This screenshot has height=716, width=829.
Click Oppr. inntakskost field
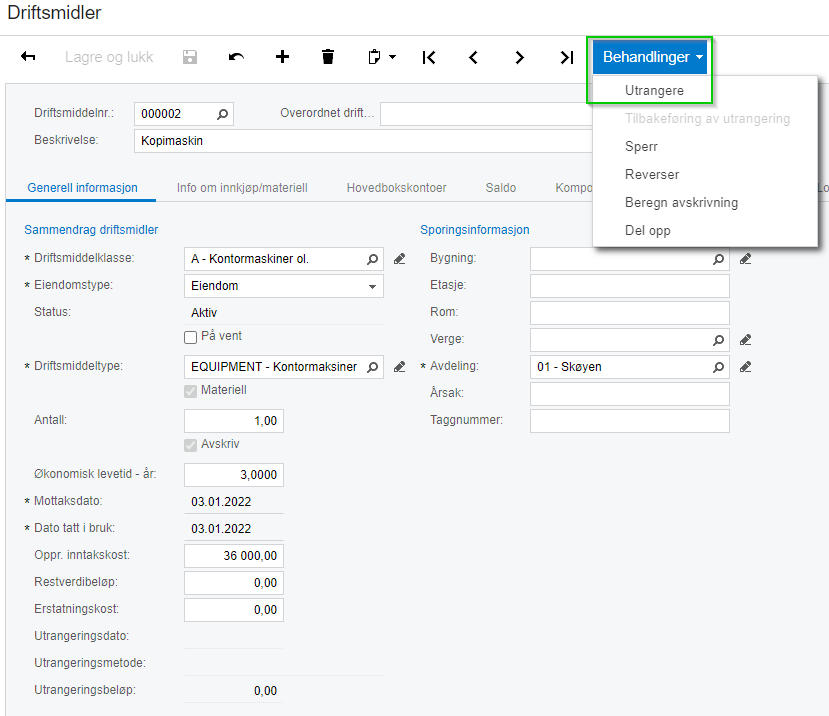coord(234,556)
